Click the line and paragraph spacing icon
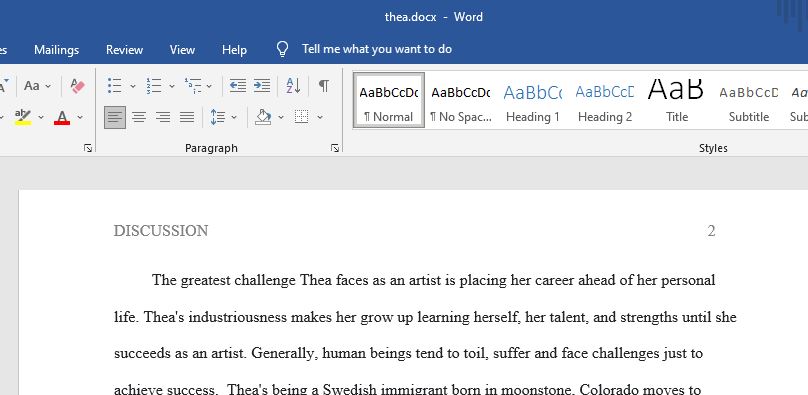 [x=218, y=117]
